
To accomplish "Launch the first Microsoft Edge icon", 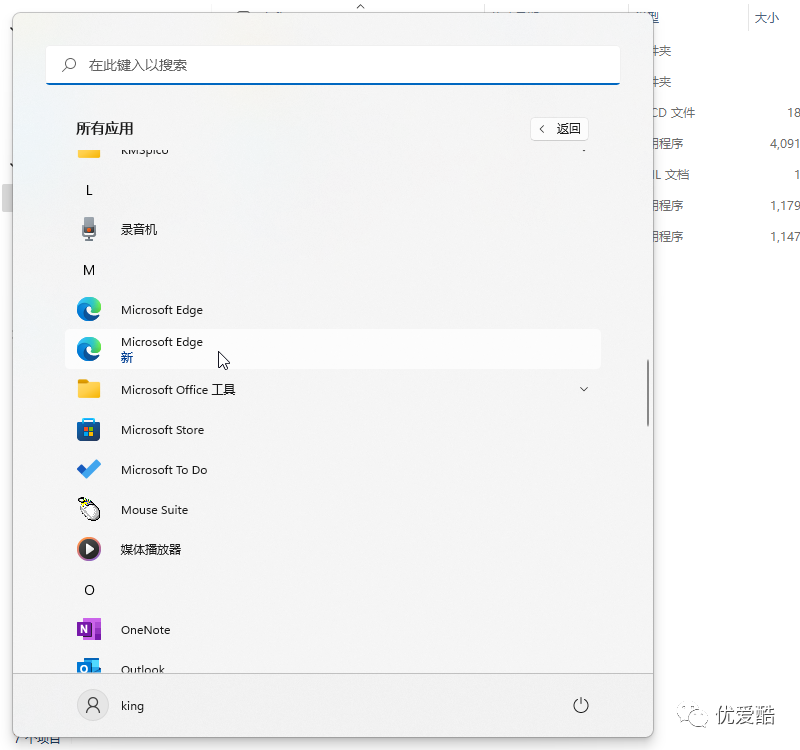I will [x=89, y=309].
